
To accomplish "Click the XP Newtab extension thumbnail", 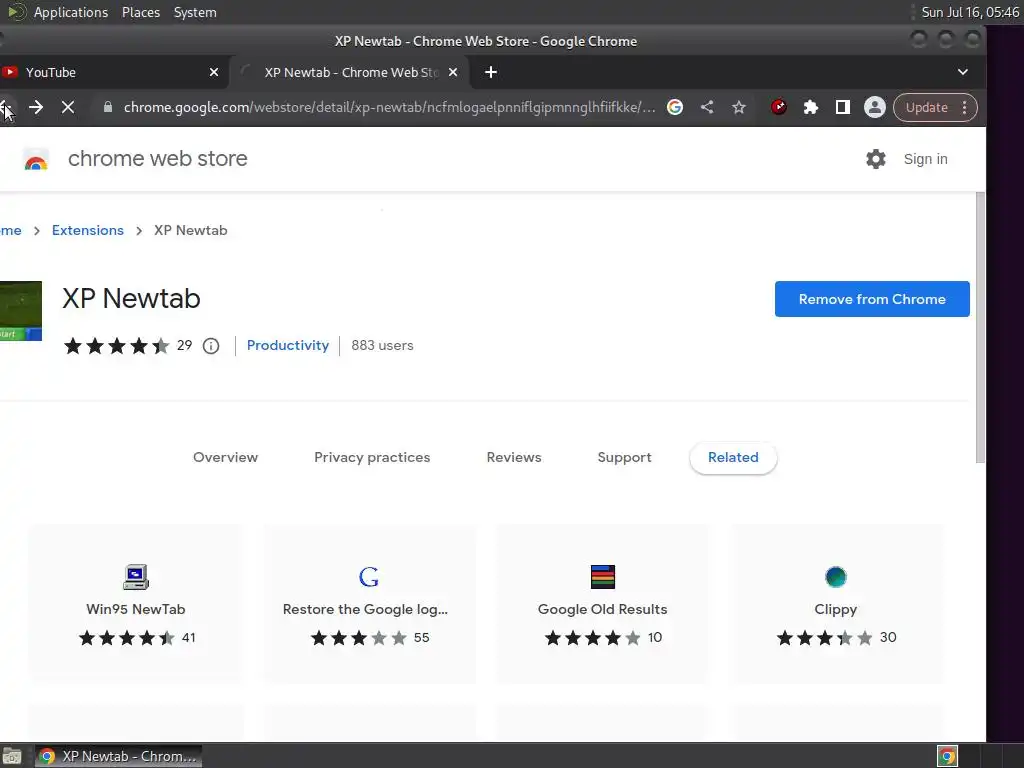I will (20, 311).
